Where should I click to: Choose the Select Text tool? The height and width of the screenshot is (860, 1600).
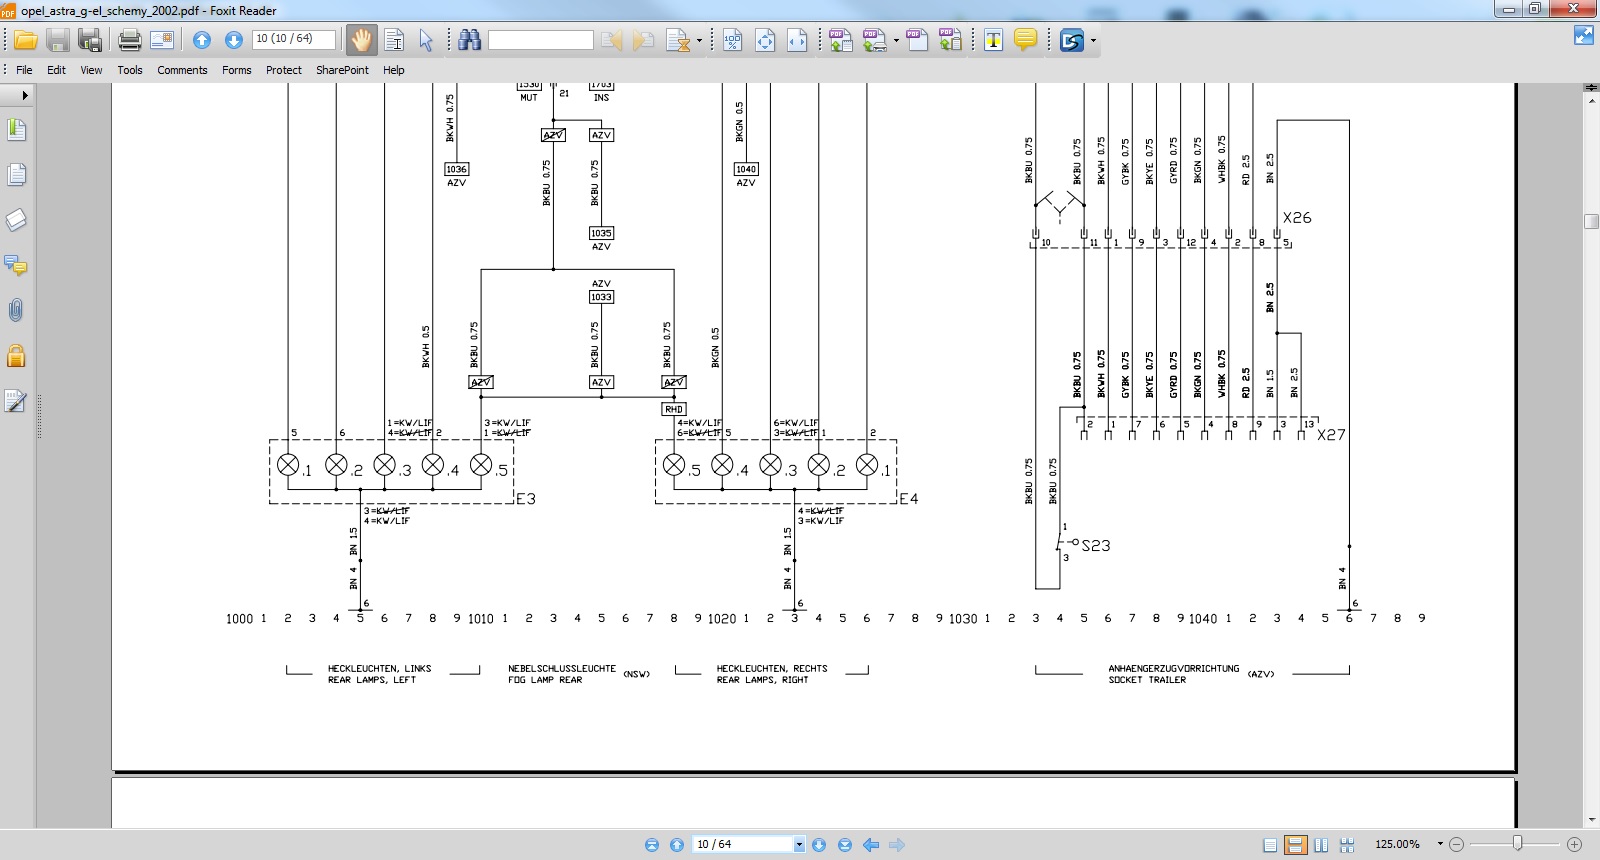(394, 40)
